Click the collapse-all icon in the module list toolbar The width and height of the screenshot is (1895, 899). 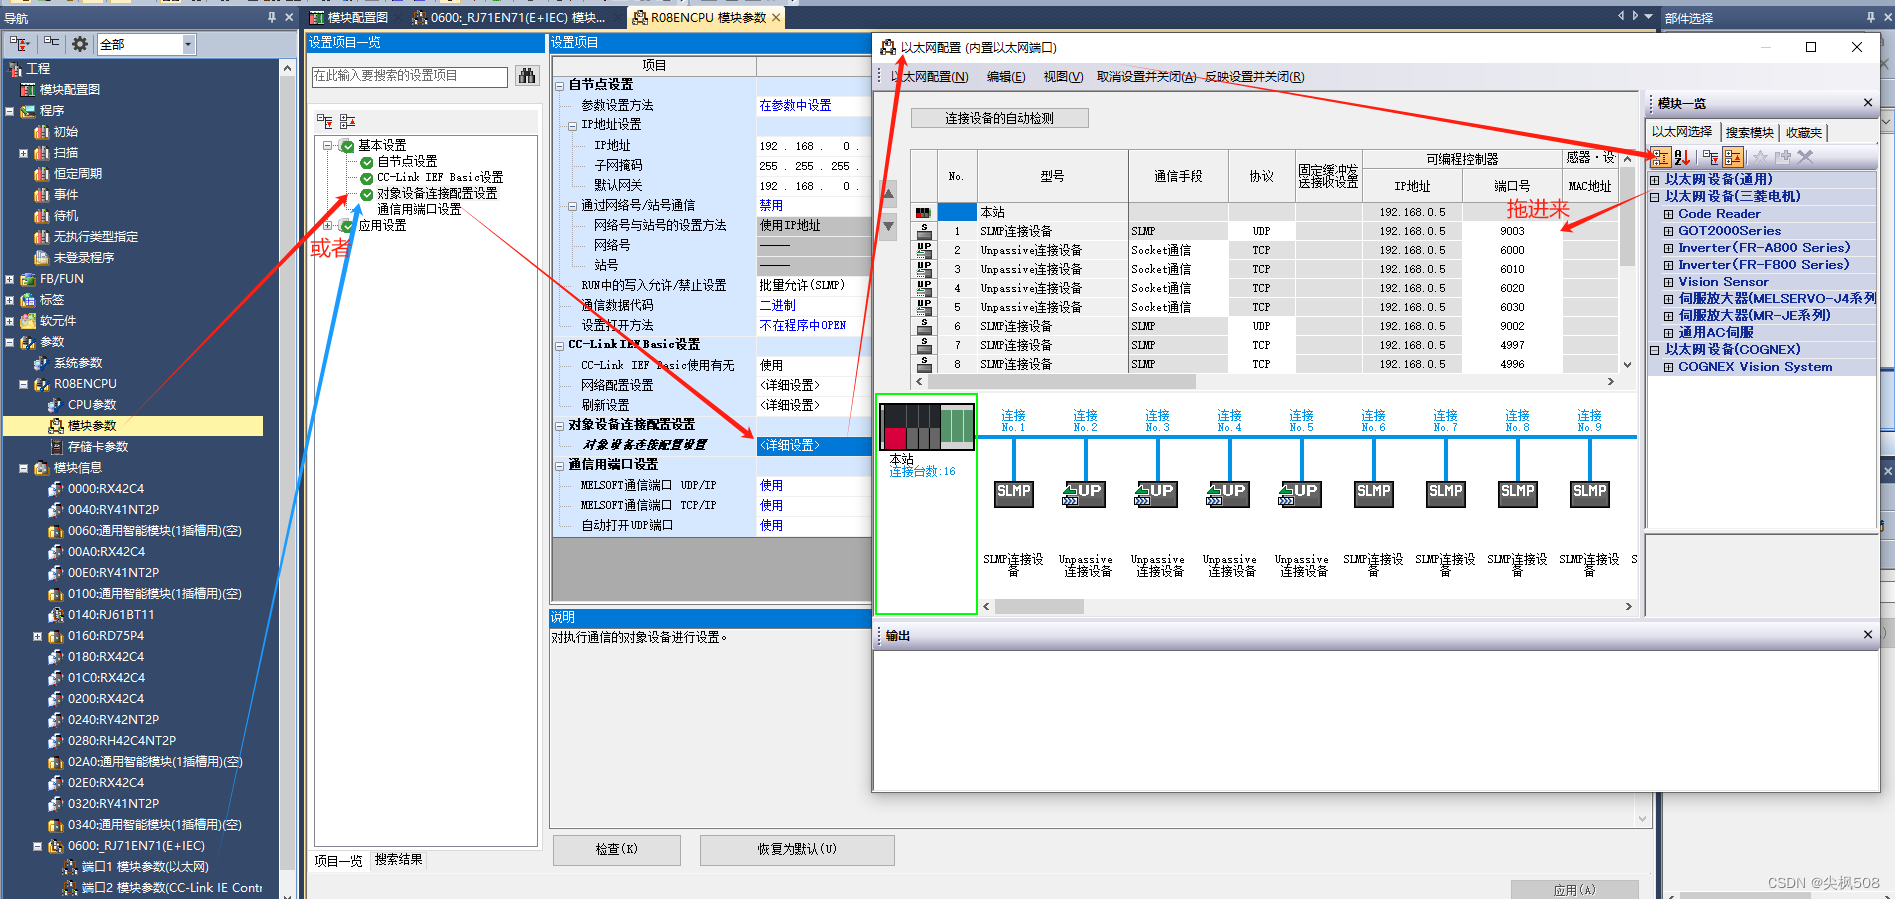tap(1733, 157)
